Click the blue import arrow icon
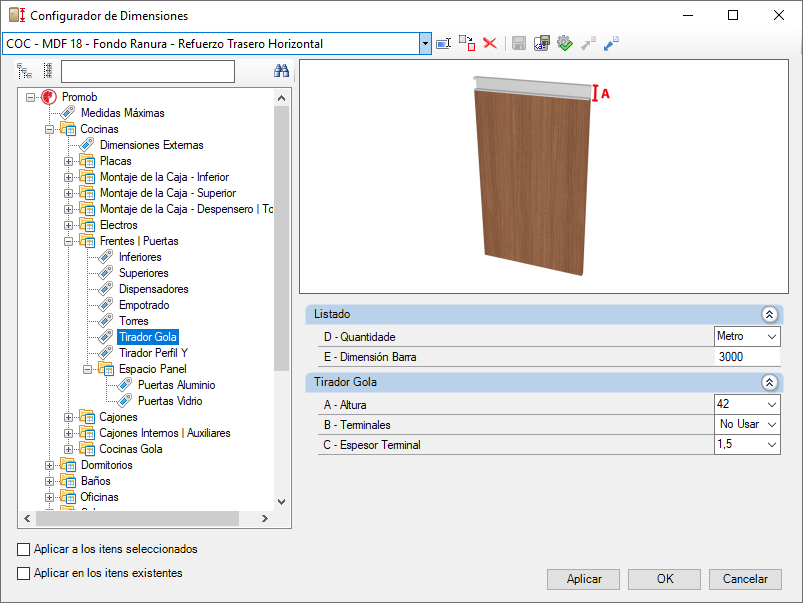This screenshot has height=603, width=803. [x=611, y=44]
